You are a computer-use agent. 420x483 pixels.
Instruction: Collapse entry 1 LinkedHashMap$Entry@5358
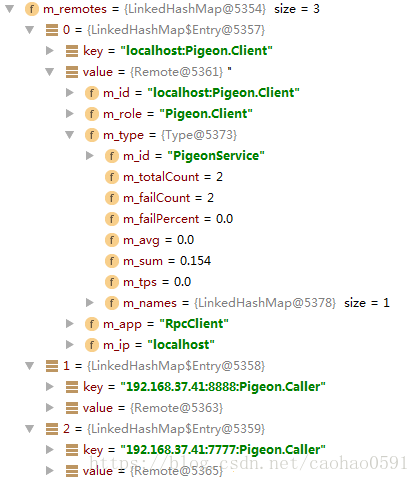coord(30,366)
